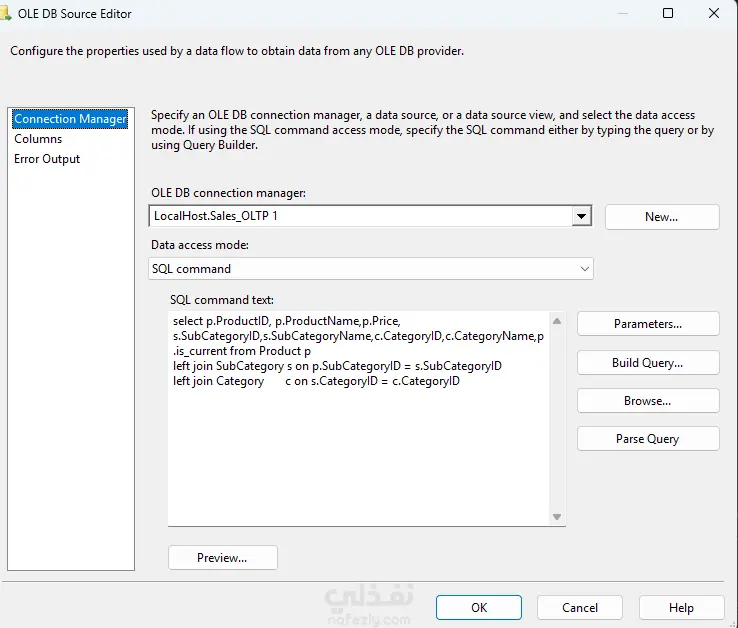Click 'select p.ProductID' line in query
The height and width of the screenshot is (628, 738).
coord(287,321)
